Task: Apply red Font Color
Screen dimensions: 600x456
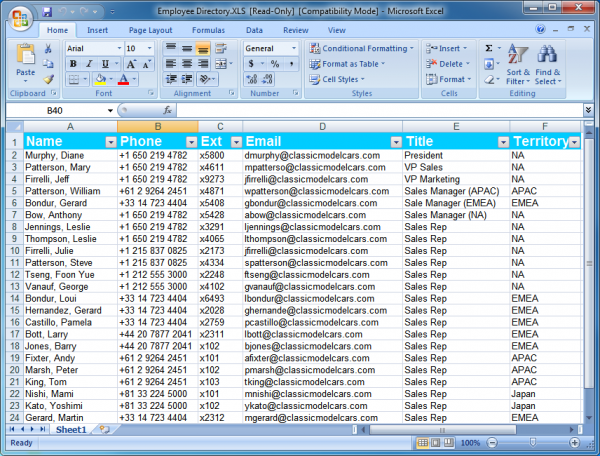Action: [x=123, y=79]
